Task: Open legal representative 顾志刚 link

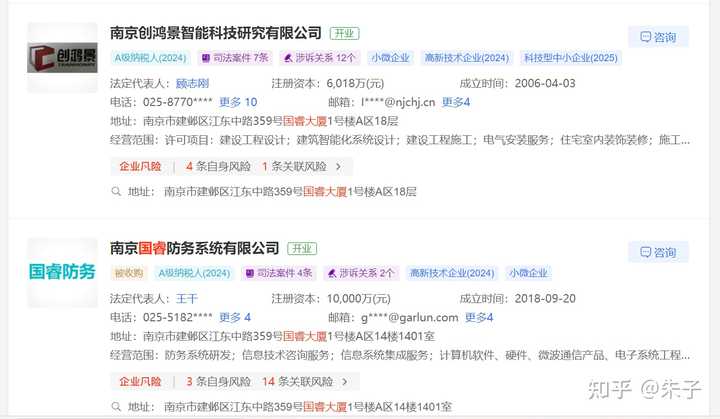Action: [x=192, y=83]
